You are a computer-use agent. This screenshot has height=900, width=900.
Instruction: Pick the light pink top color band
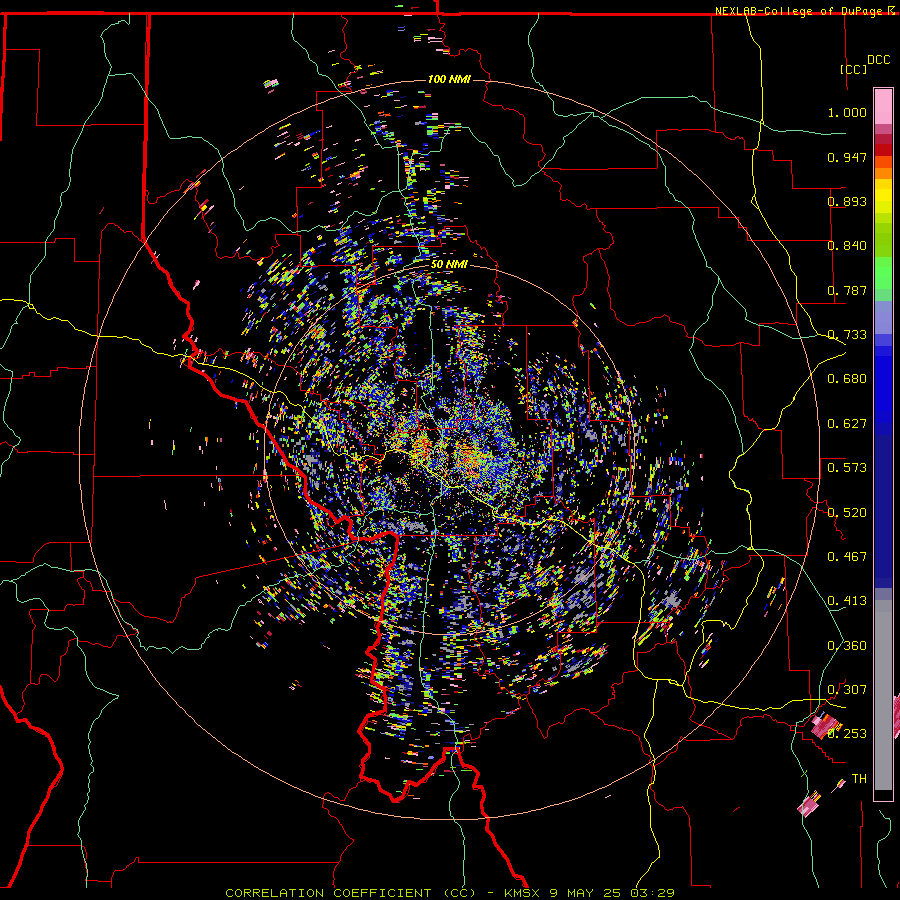[883, 106]
